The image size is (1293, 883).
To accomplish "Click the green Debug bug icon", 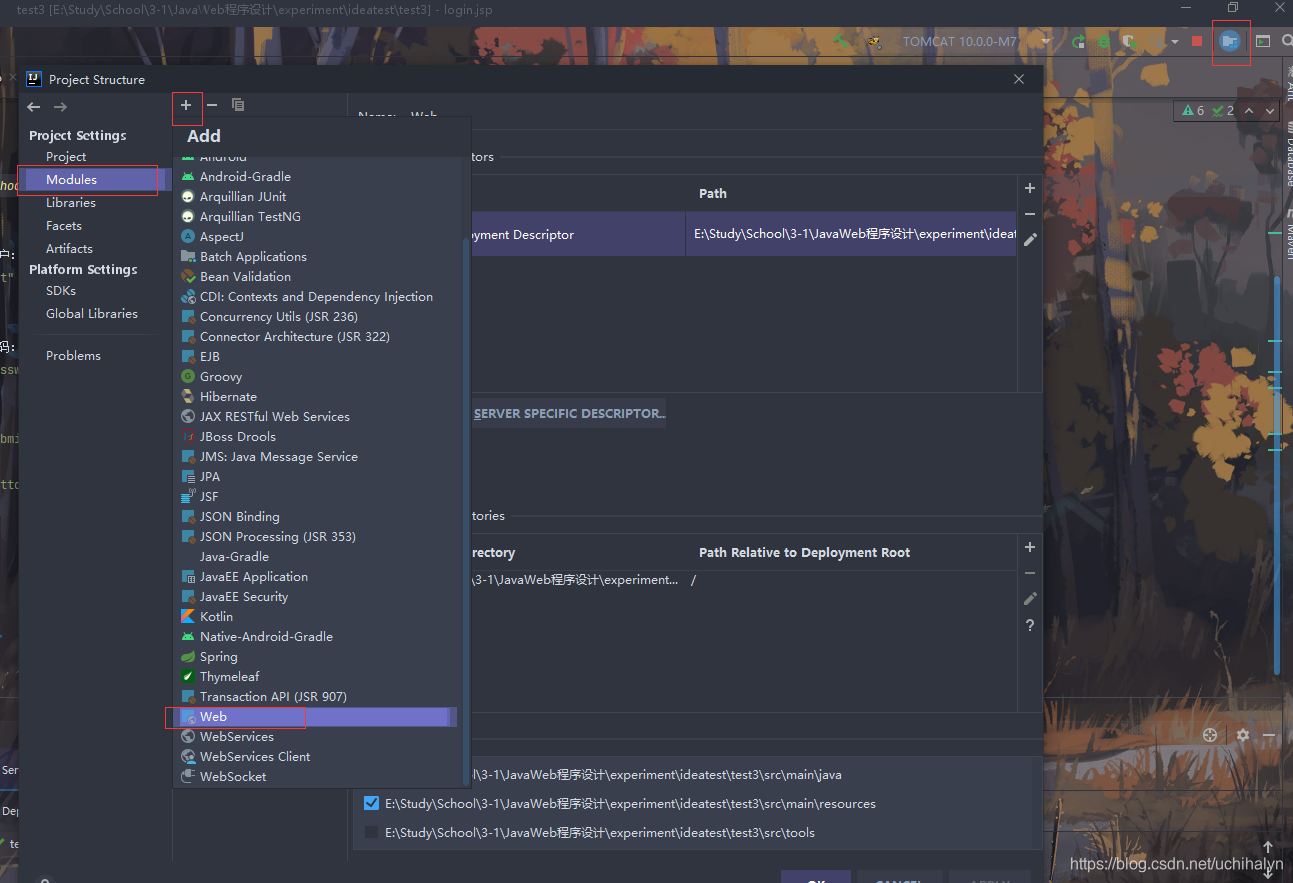I will [x=1103, y=42].
